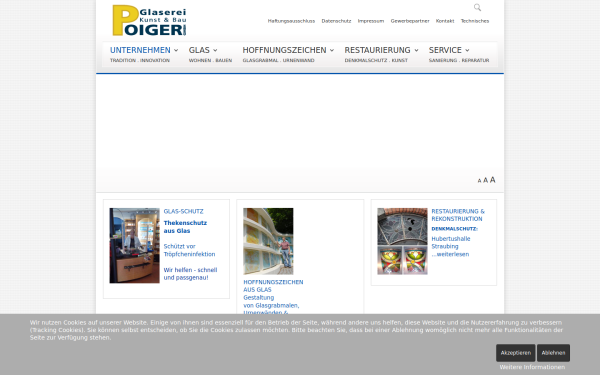Click WOHNEN . BAUEN subtitle

point(210,60)
